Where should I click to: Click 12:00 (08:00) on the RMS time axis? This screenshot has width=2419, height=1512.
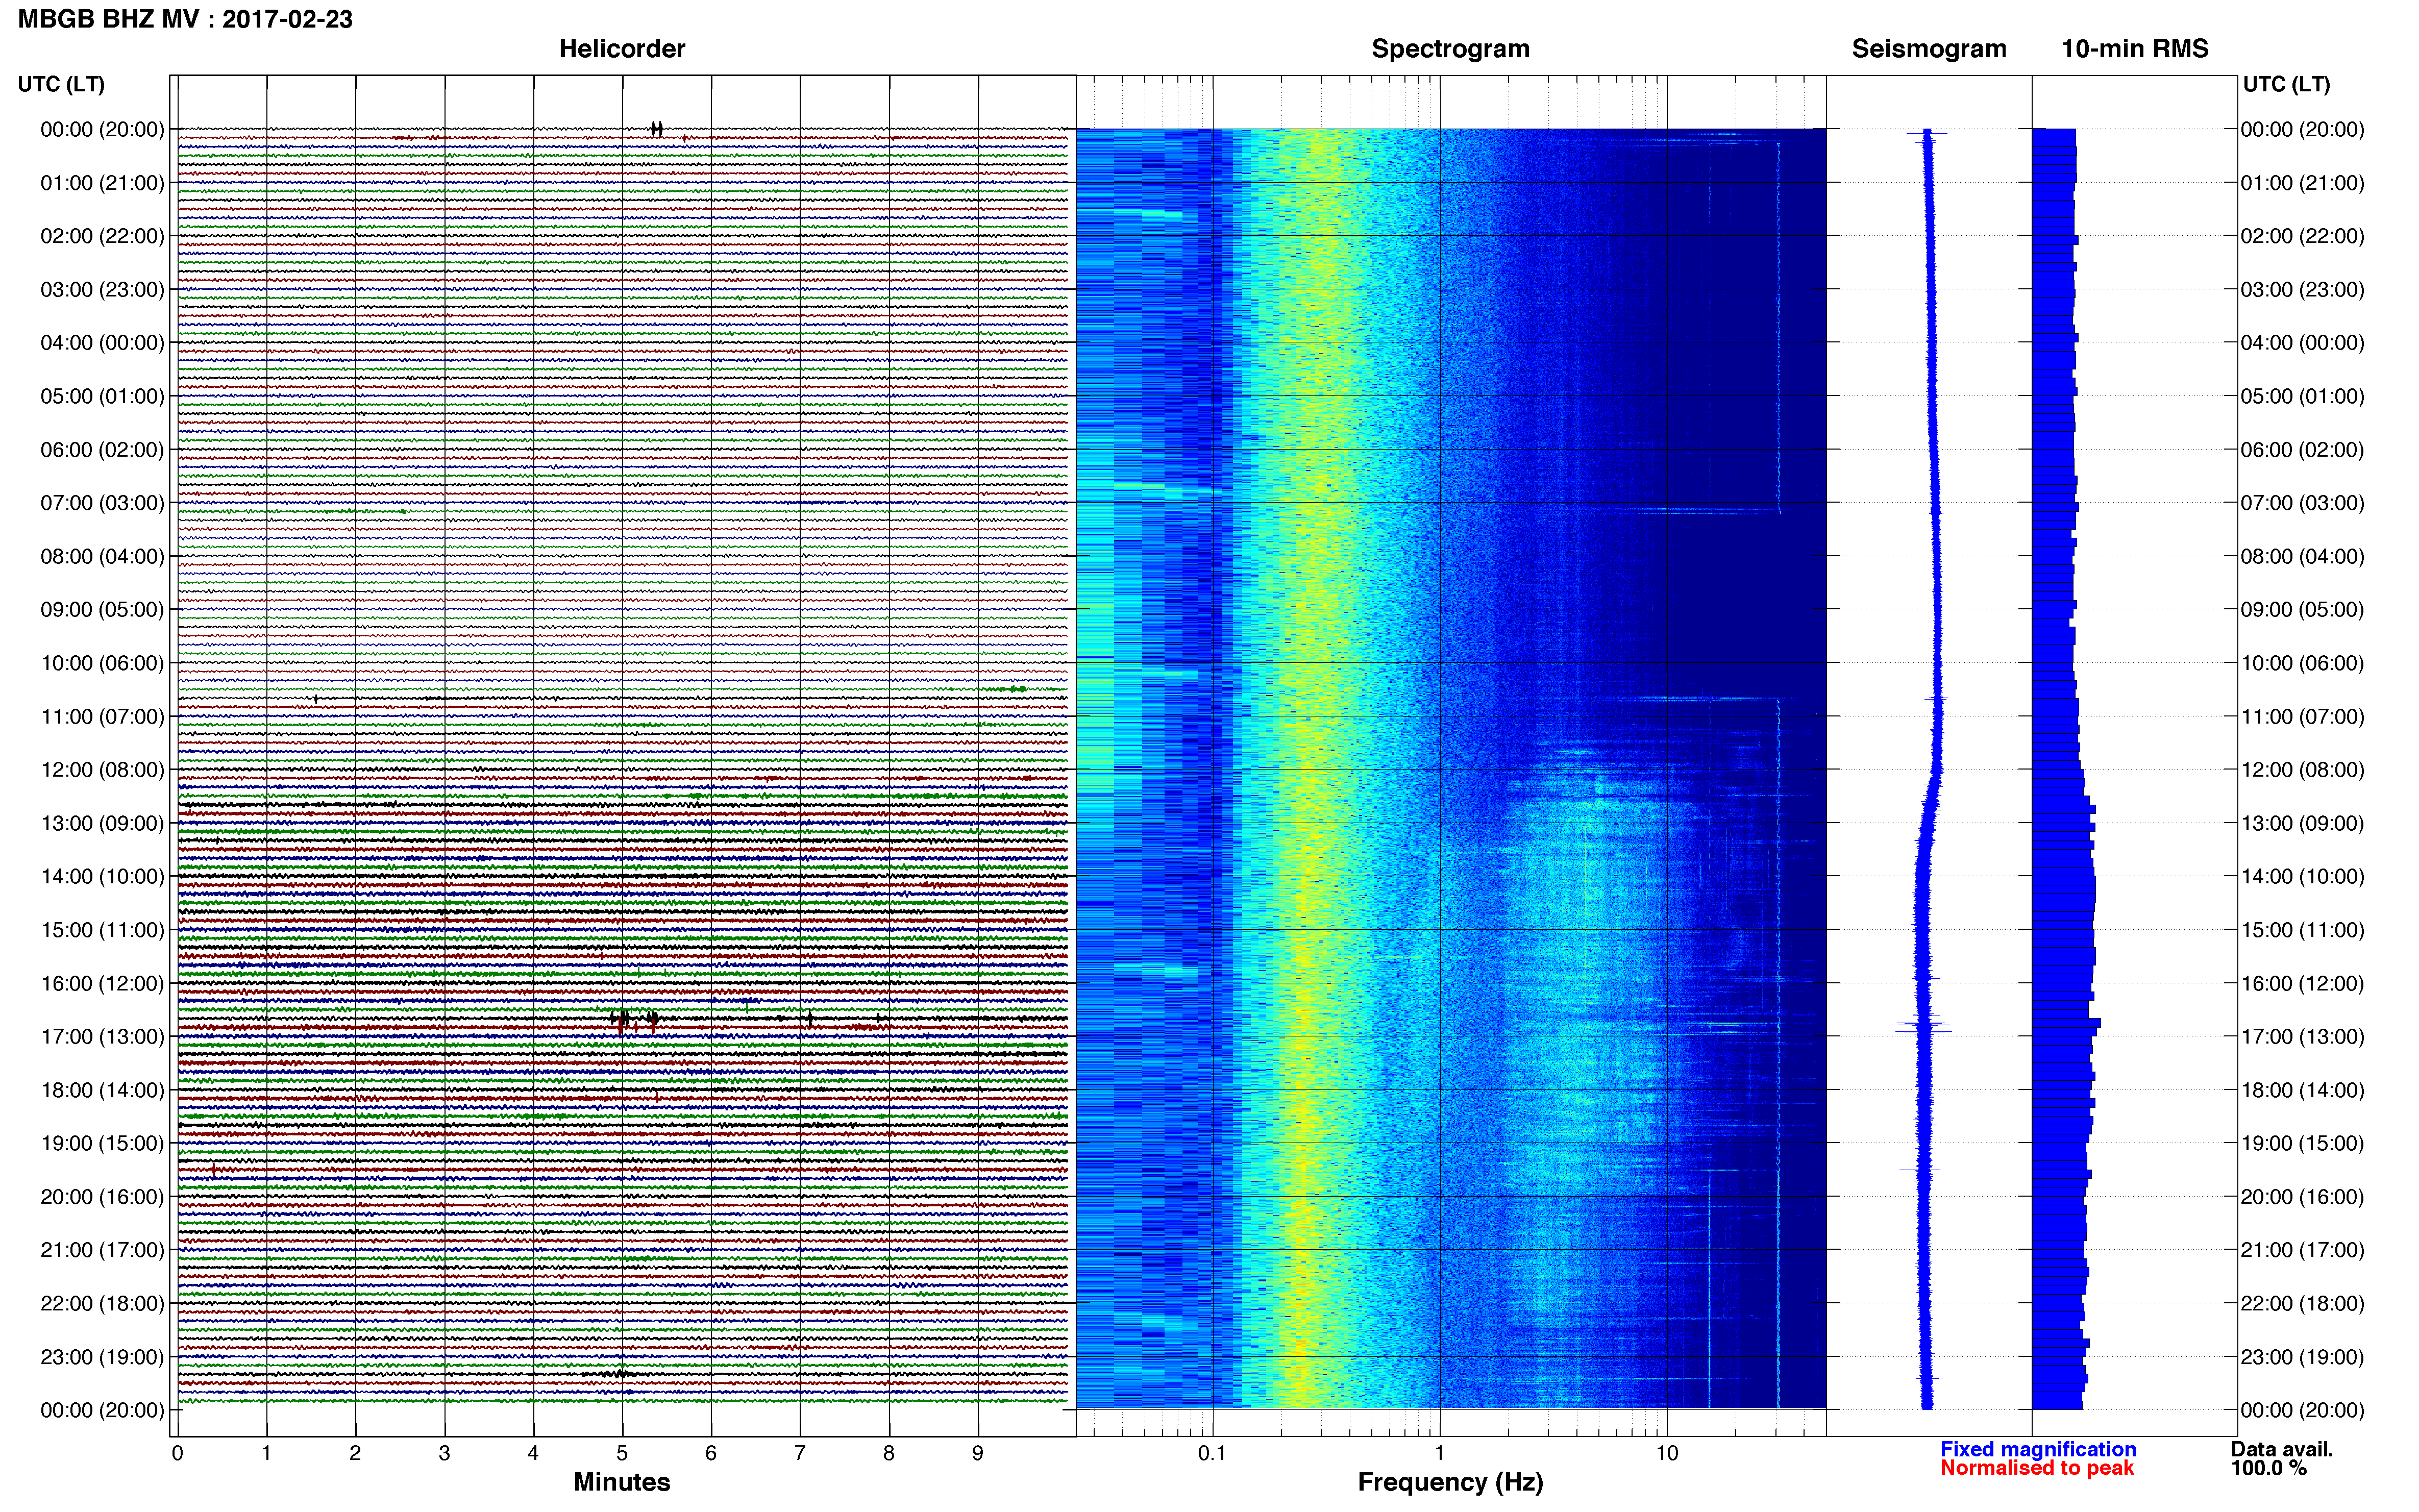[2302, 770]
